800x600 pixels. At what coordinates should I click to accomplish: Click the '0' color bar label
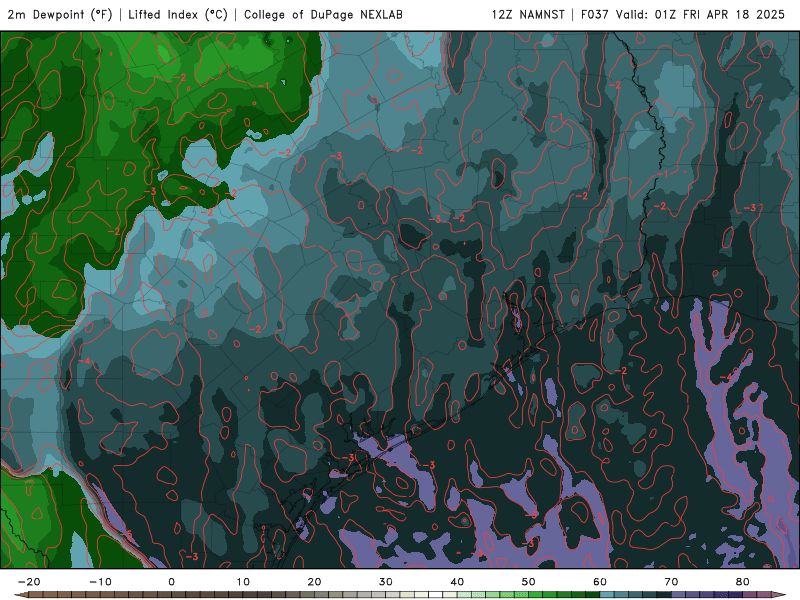pyautogui.click(x=171, y=582)
